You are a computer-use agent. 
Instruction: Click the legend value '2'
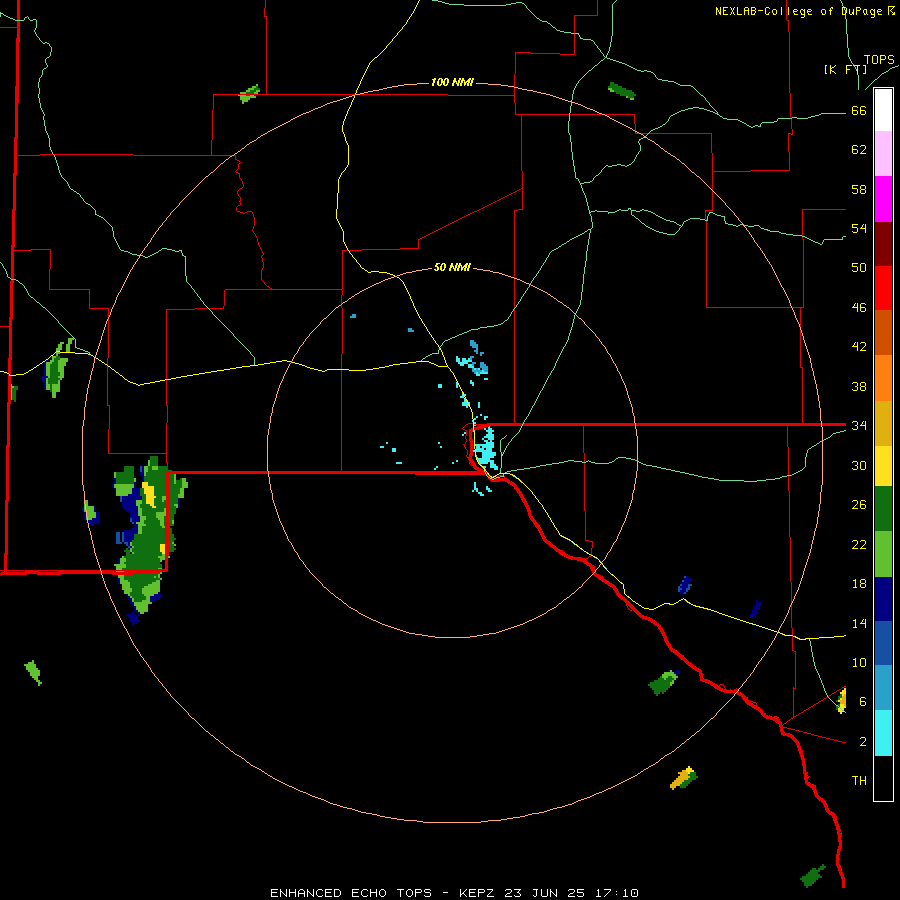click(862, 742)
